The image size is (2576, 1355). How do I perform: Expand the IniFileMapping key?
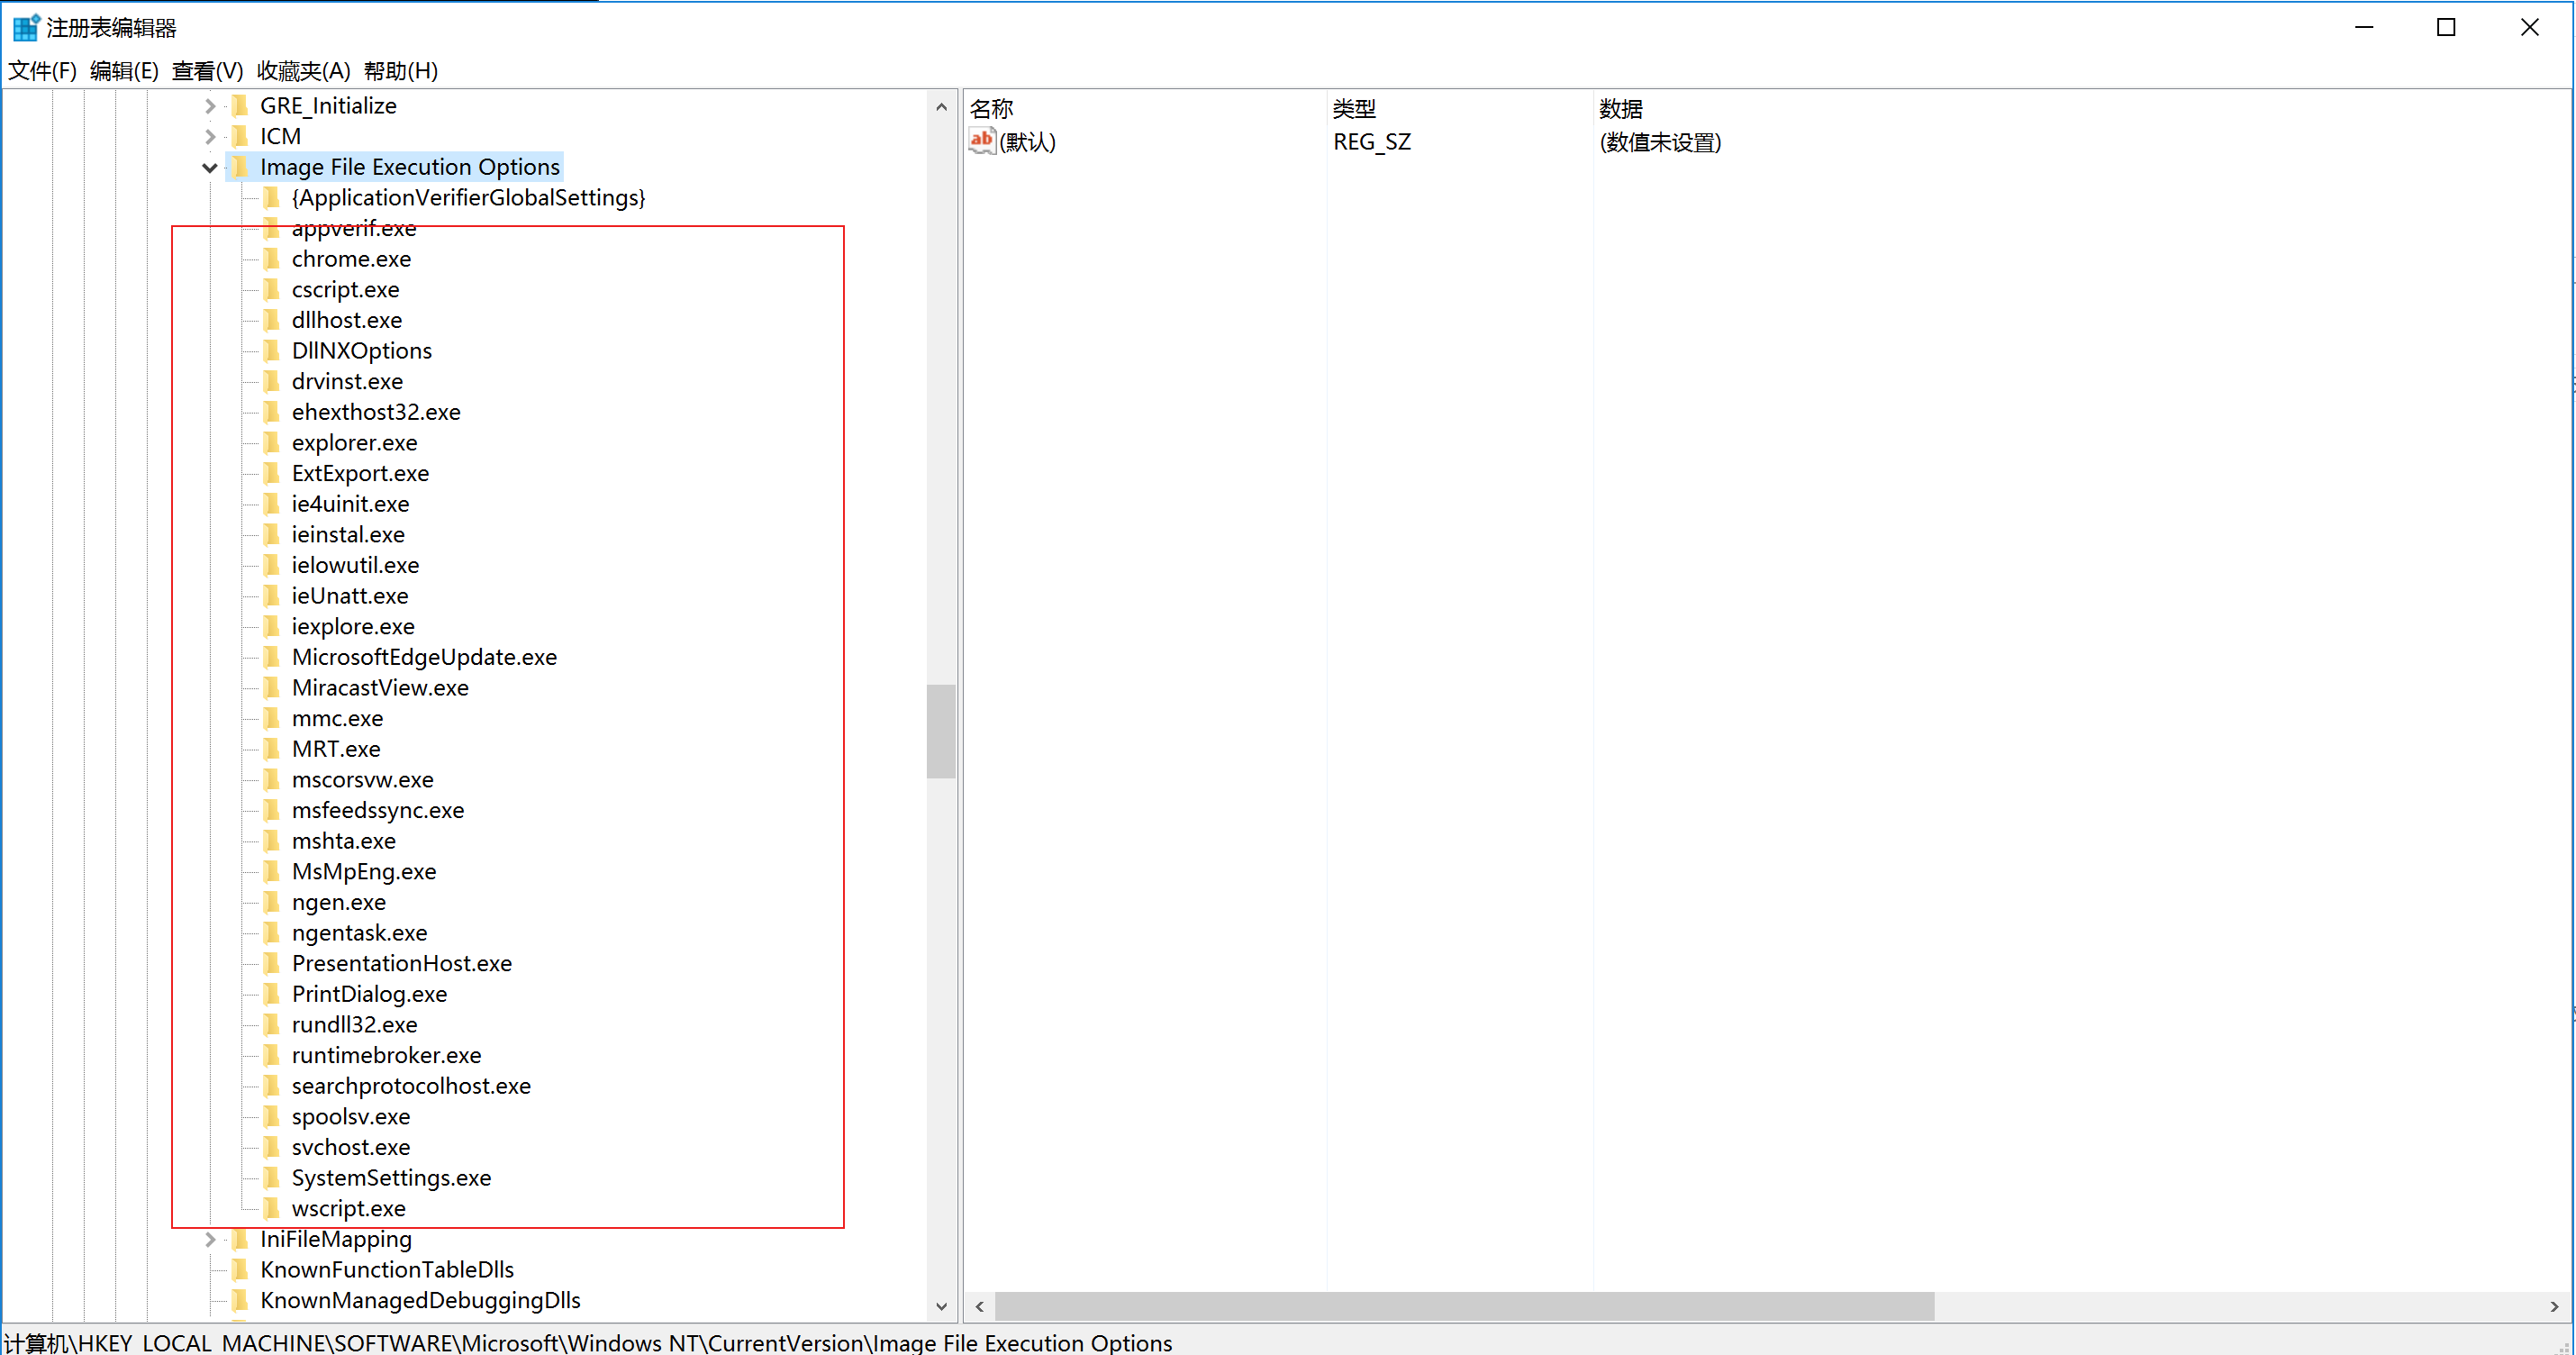(x=209, y=1239)
